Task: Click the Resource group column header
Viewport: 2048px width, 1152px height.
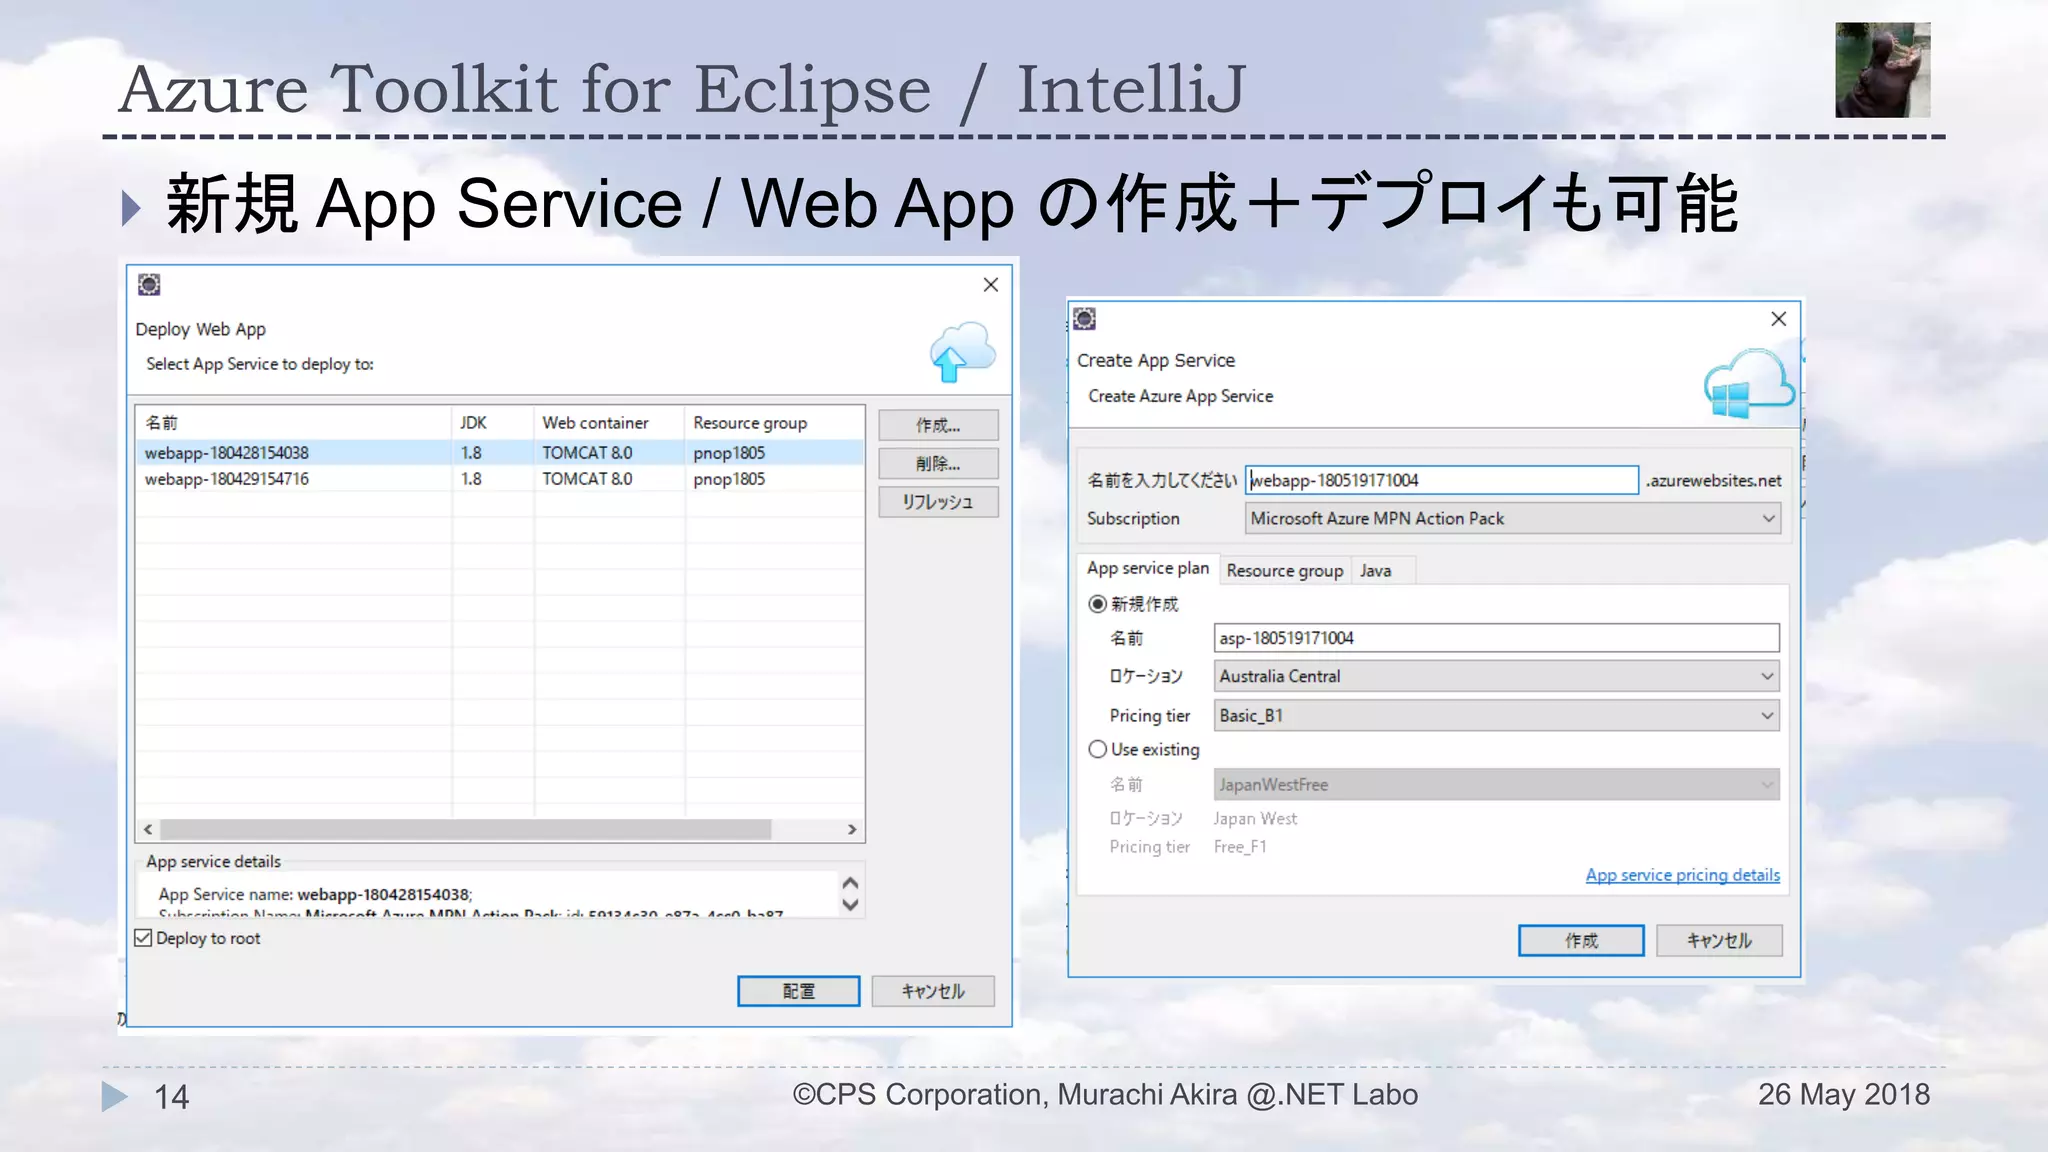Action: [x=774, y=422]
